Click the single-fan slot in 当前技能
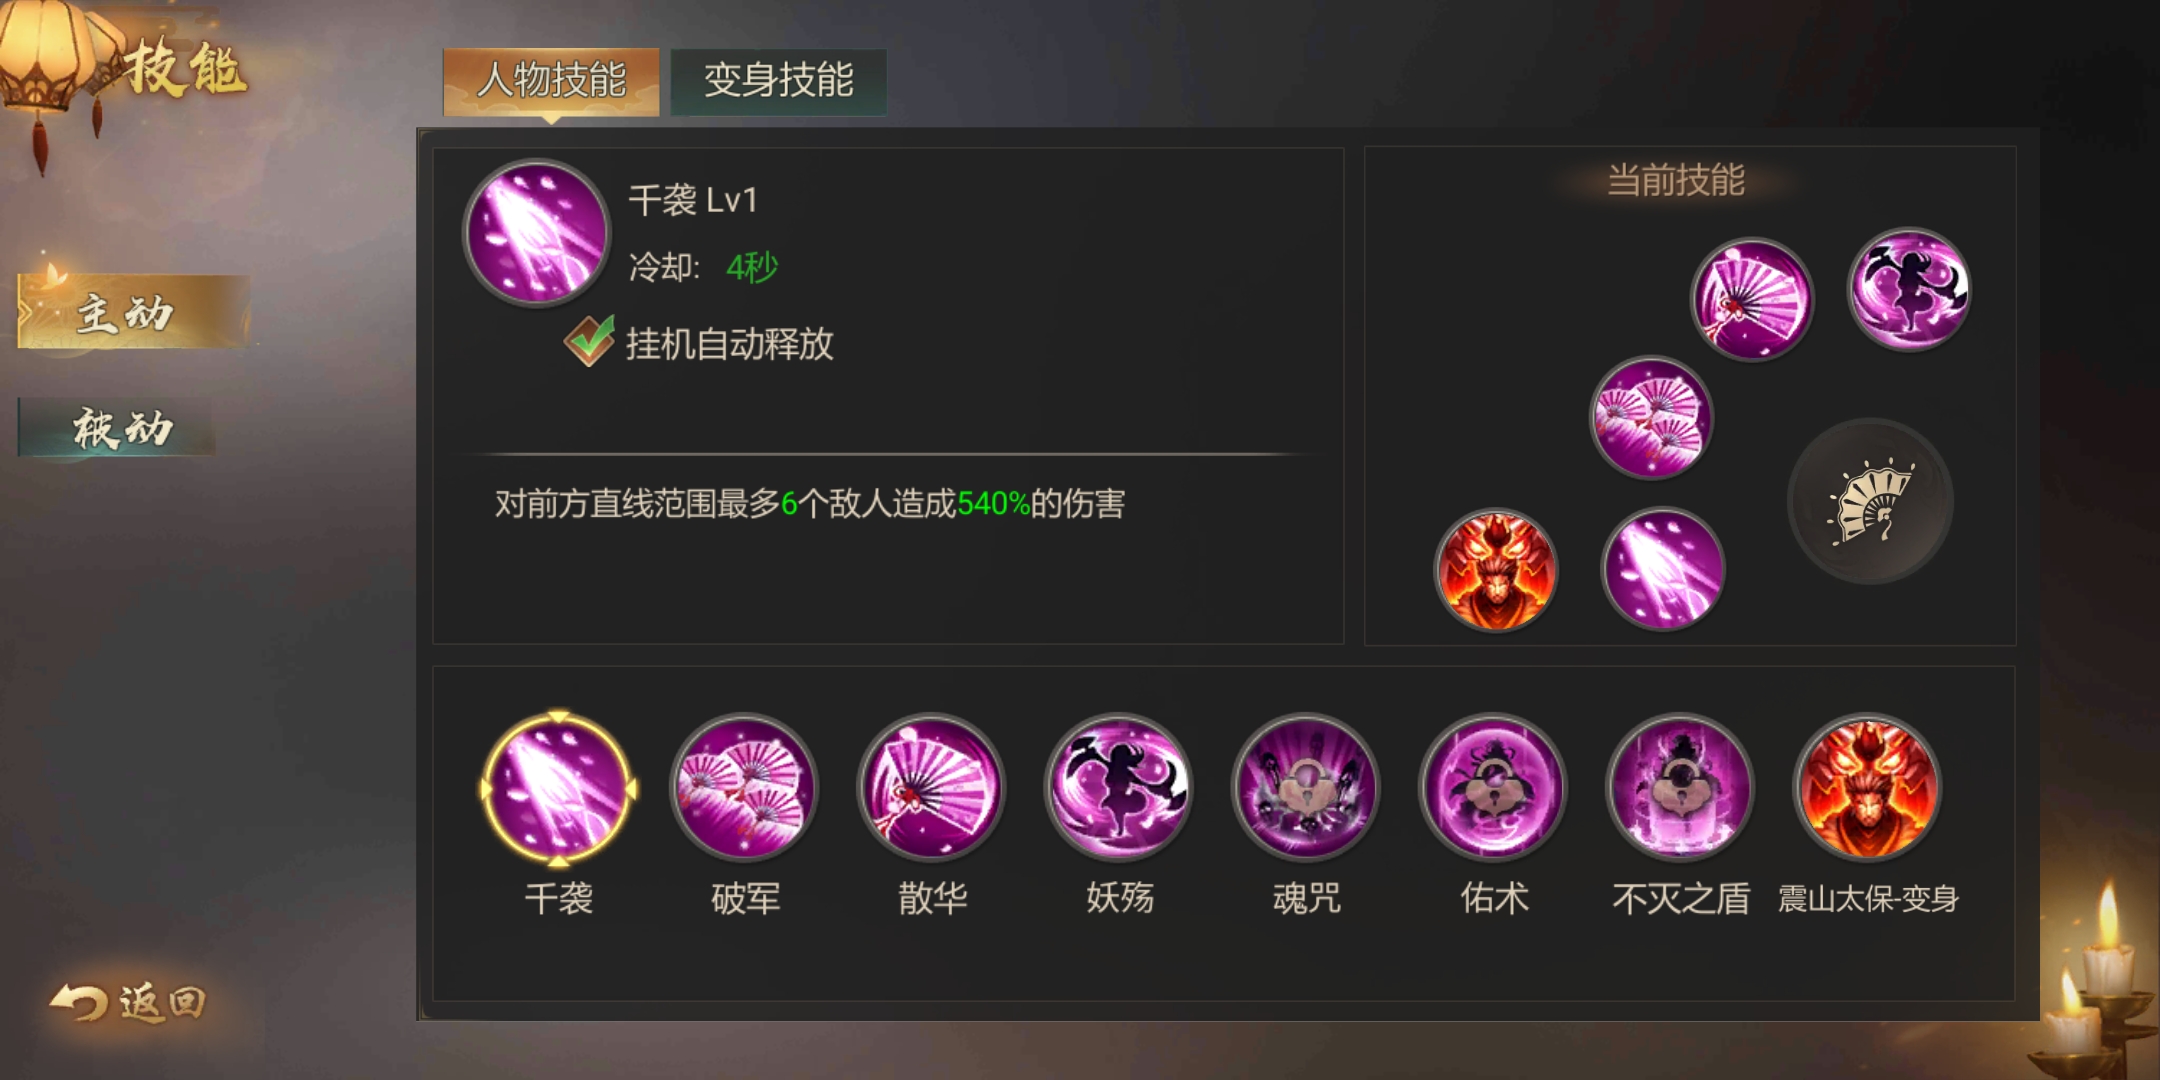Viewport: 2160px width, 1080px height. click(x=1752, y=300)
